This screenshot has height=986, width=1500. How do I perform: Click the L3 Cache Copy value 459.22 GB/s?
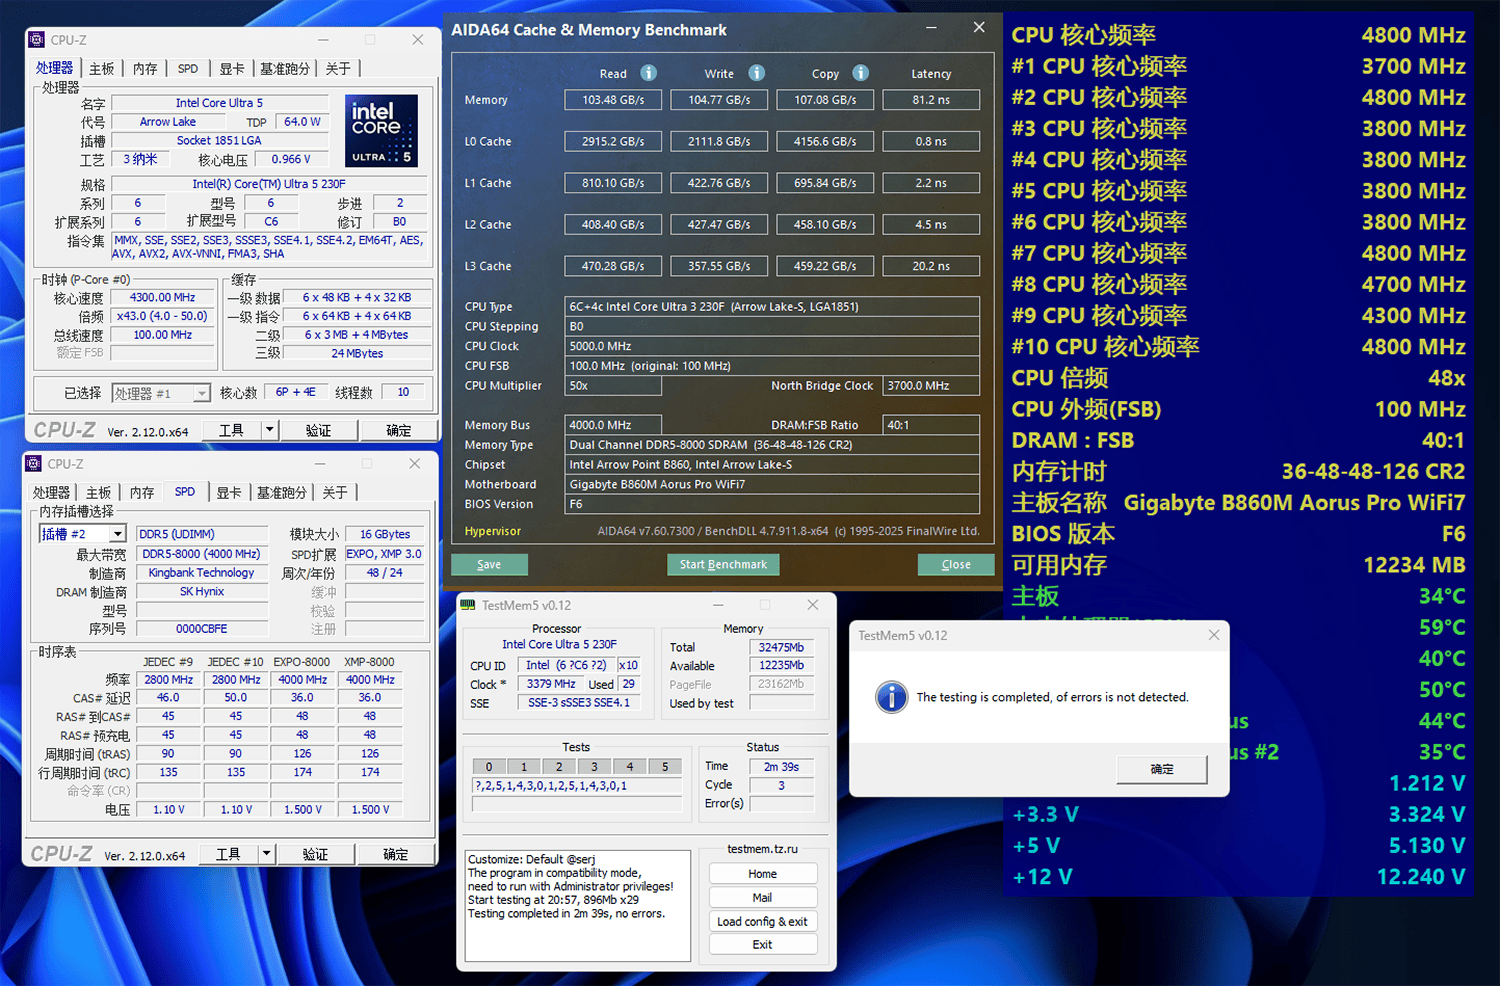(825, 266)
